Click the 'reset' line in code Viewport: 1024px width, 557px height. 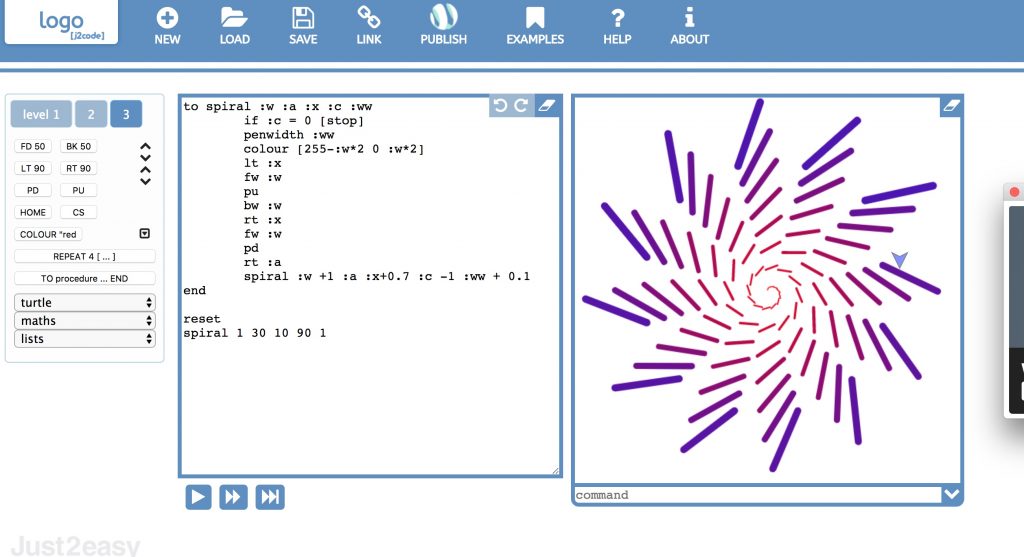(202, 319)
